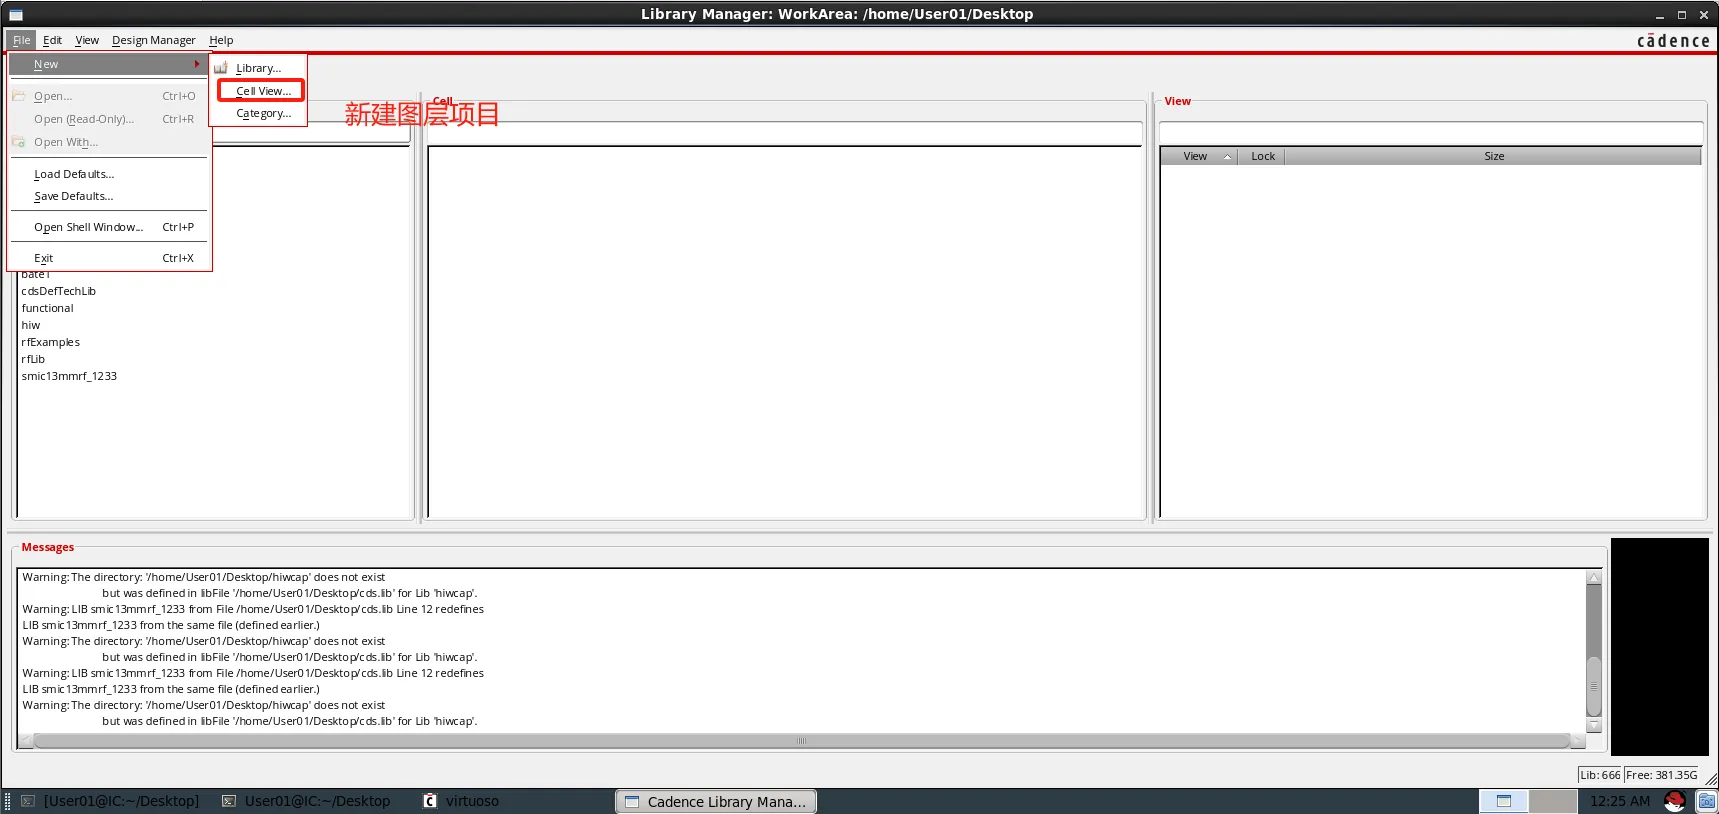Click the Messages horizontal scrollbar
The width and height of the screenshot is (1719, 814).
pos(800,741)
